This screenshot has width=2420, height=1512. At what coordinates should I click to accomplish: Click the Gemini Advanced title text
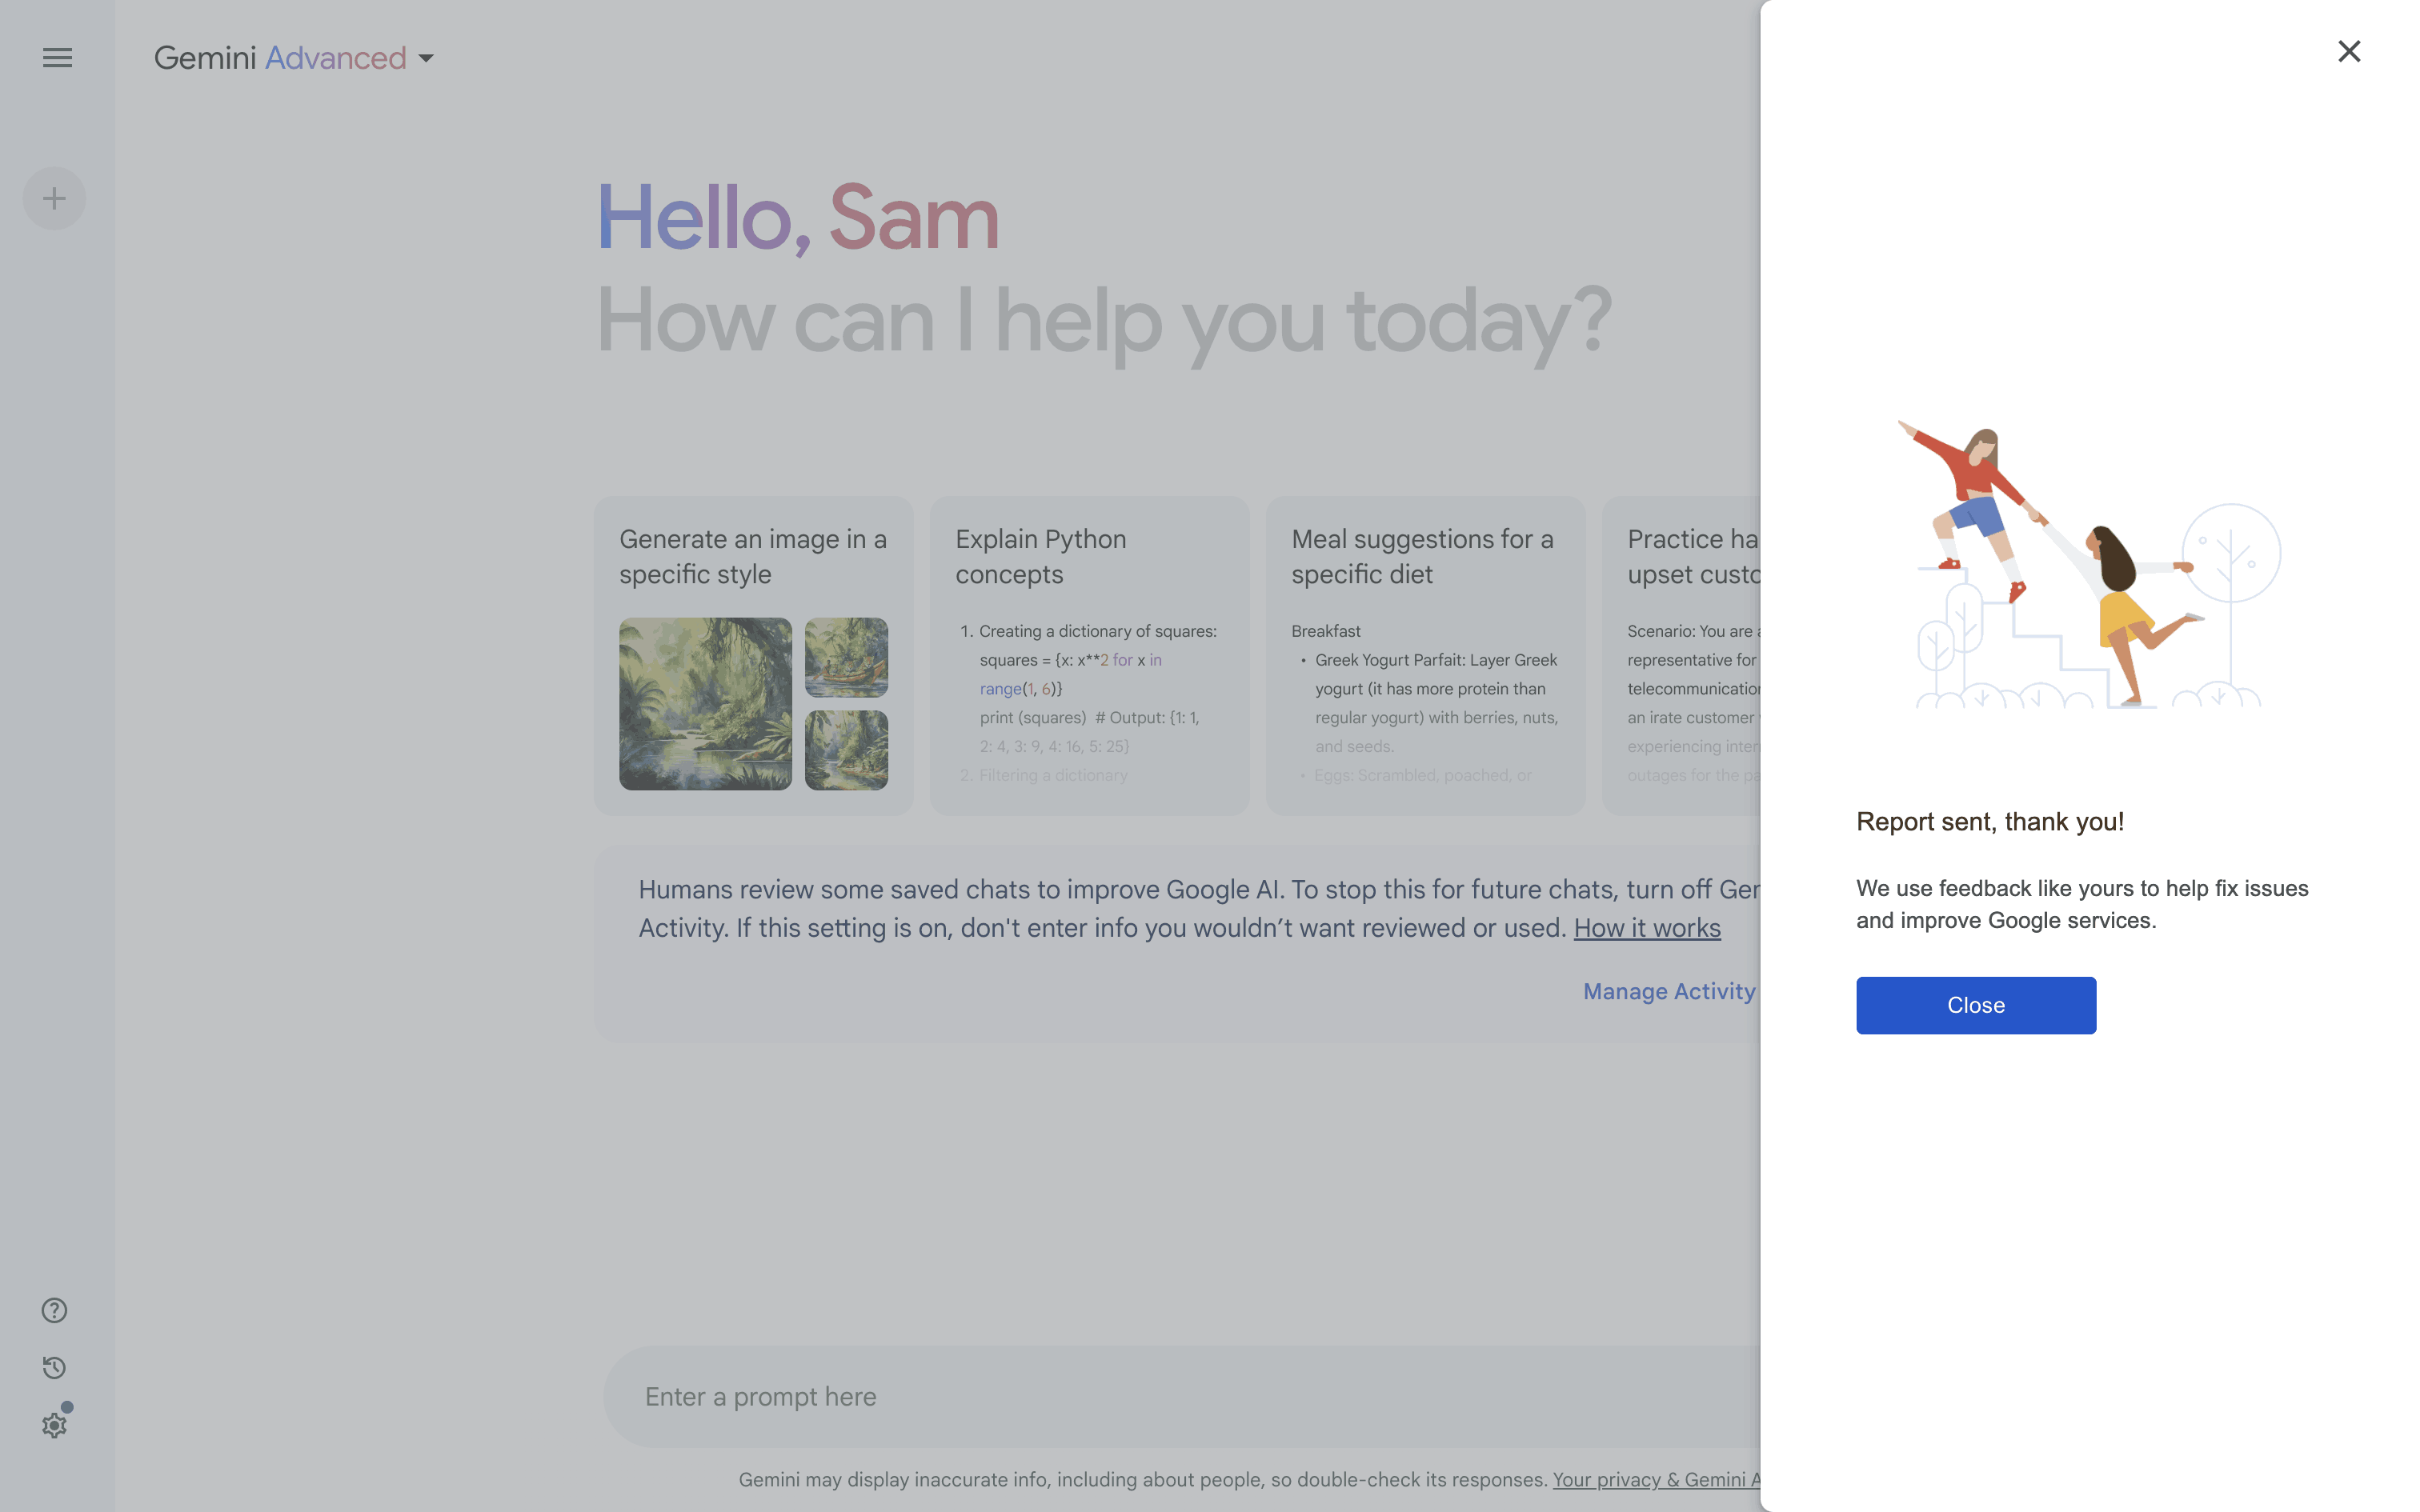point(280,58)
